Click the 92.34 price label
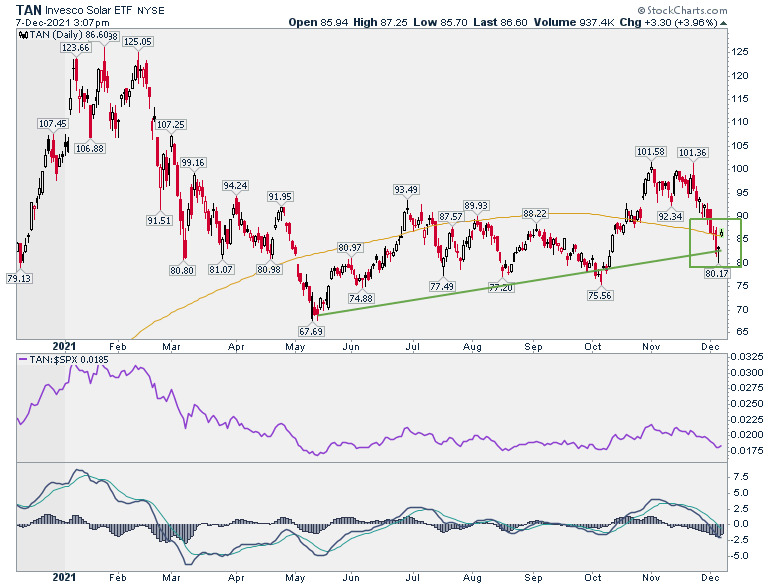 (x=670, y=216)
